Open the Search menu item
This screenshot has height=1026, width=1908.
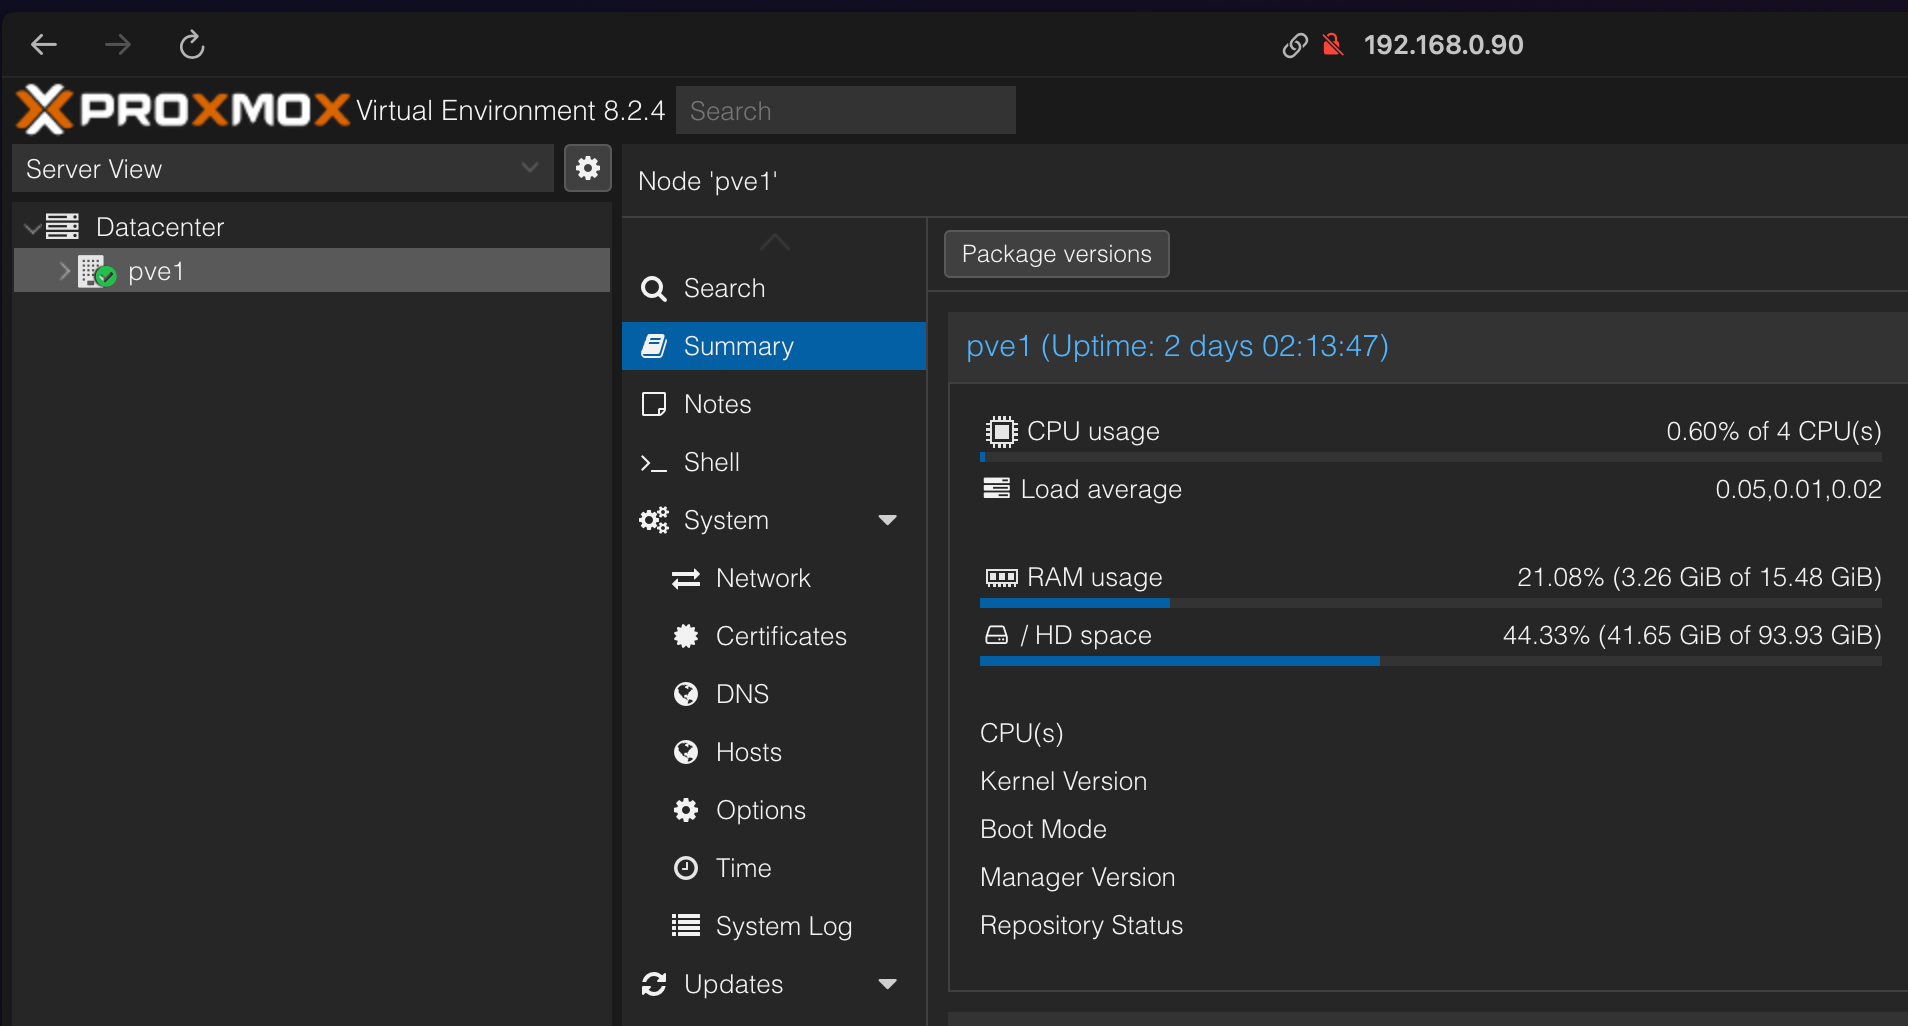tap(774, 288)
